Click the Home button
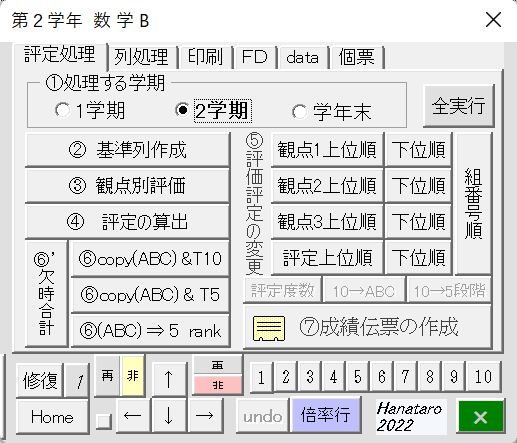The image size is (517, 443). pos(52,417)
